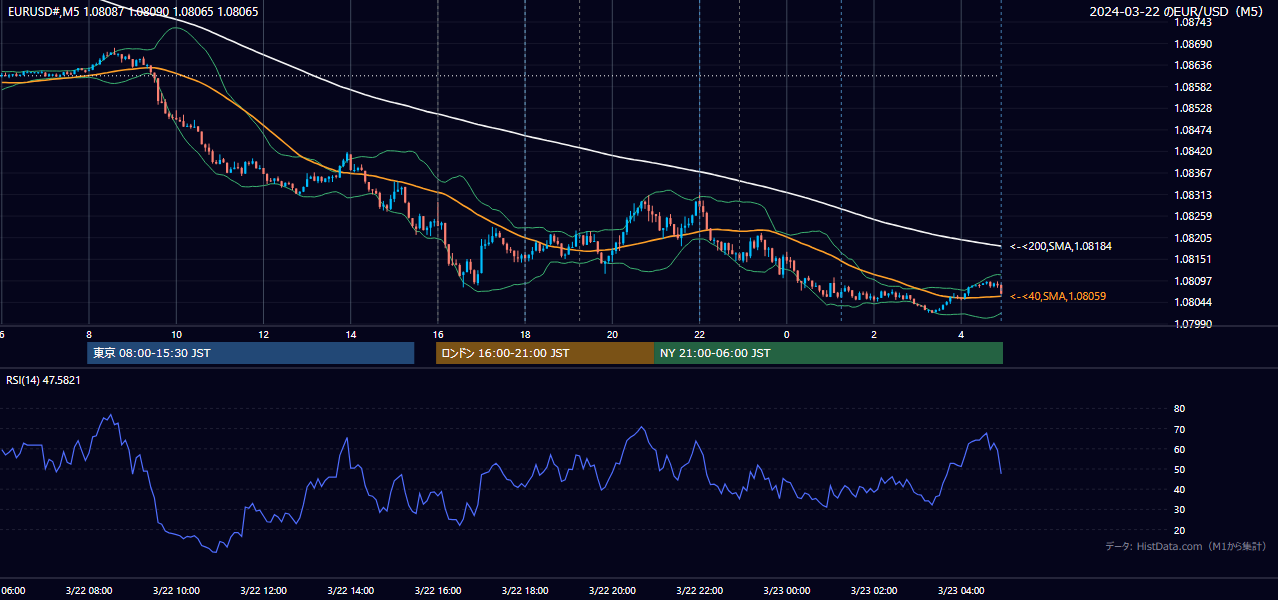
Task: Click the '3/22 14:00' date label
Action: click(x=350, y=591)
